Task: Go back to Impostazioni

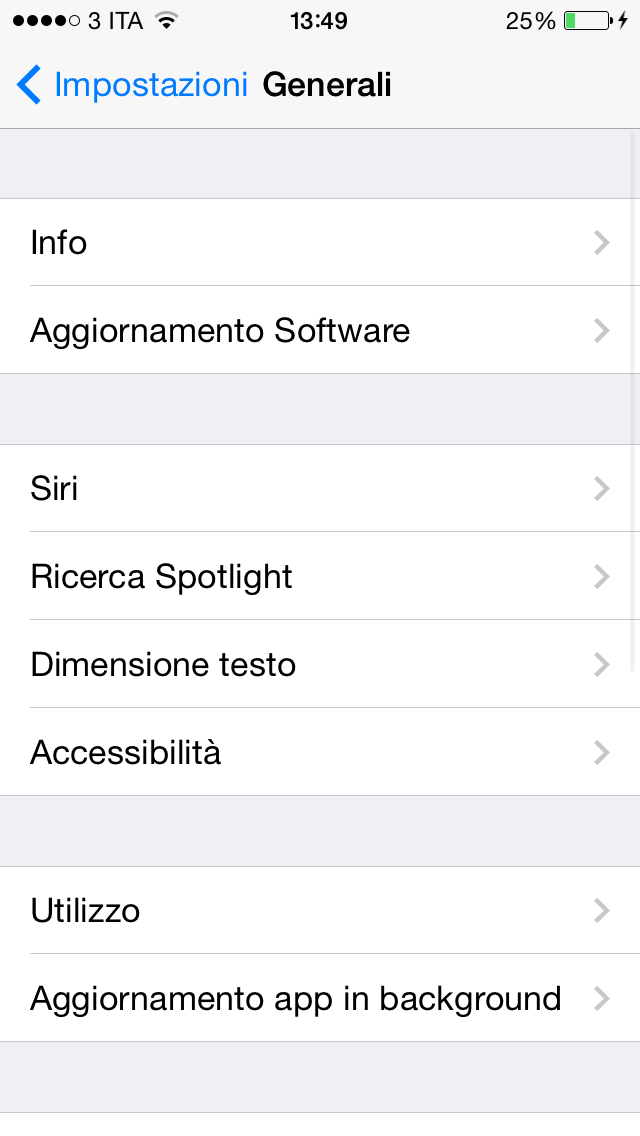Action: (x=150, y=86)
